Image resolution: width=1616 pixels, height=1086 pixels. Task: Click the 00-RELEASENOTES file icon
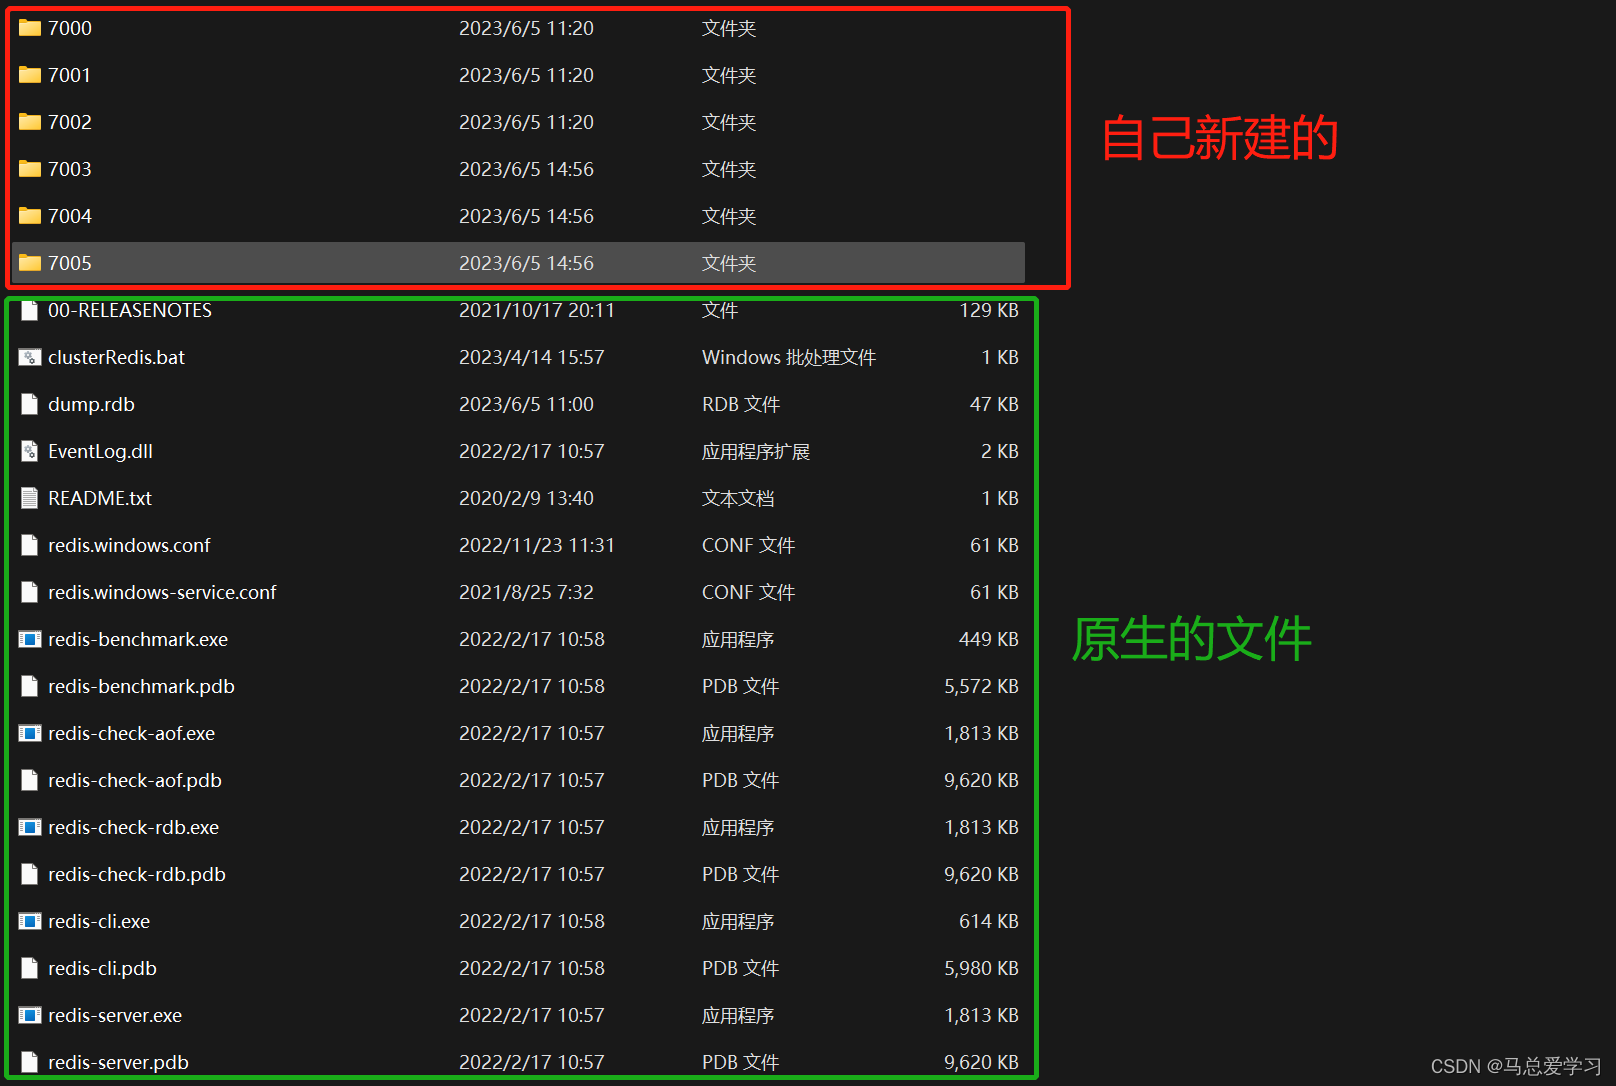pos(30,310)
